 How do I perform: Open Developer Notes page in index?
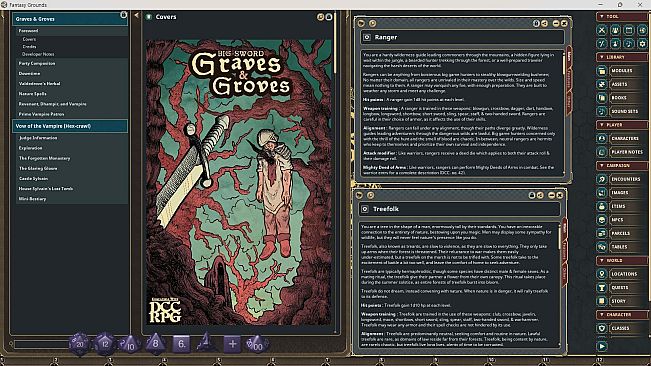(x=38, y=54)
